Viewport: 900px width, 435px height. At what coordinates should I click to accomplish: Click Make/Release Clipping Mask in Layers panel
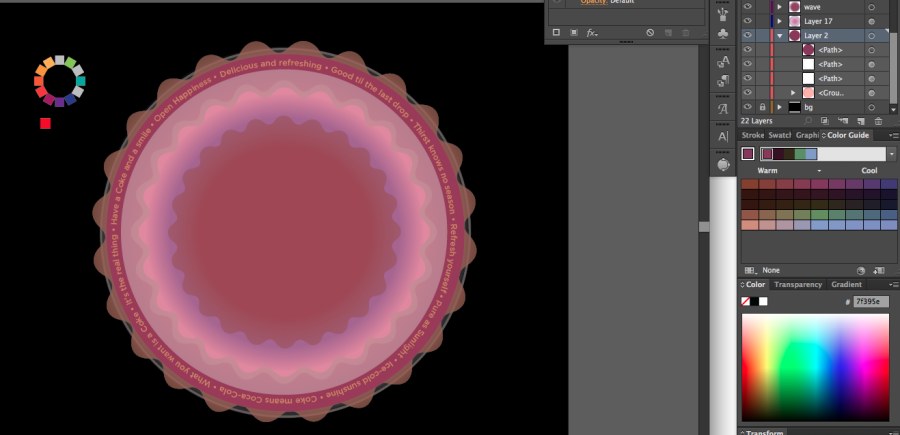tap(825, 121)
